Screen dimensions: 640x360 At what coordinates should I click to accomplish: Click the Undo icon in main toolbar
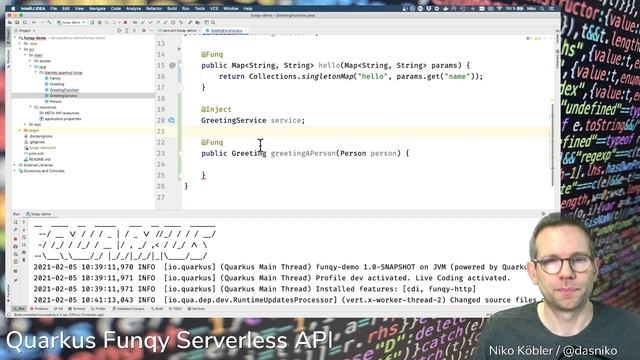[x=181, y=22]
